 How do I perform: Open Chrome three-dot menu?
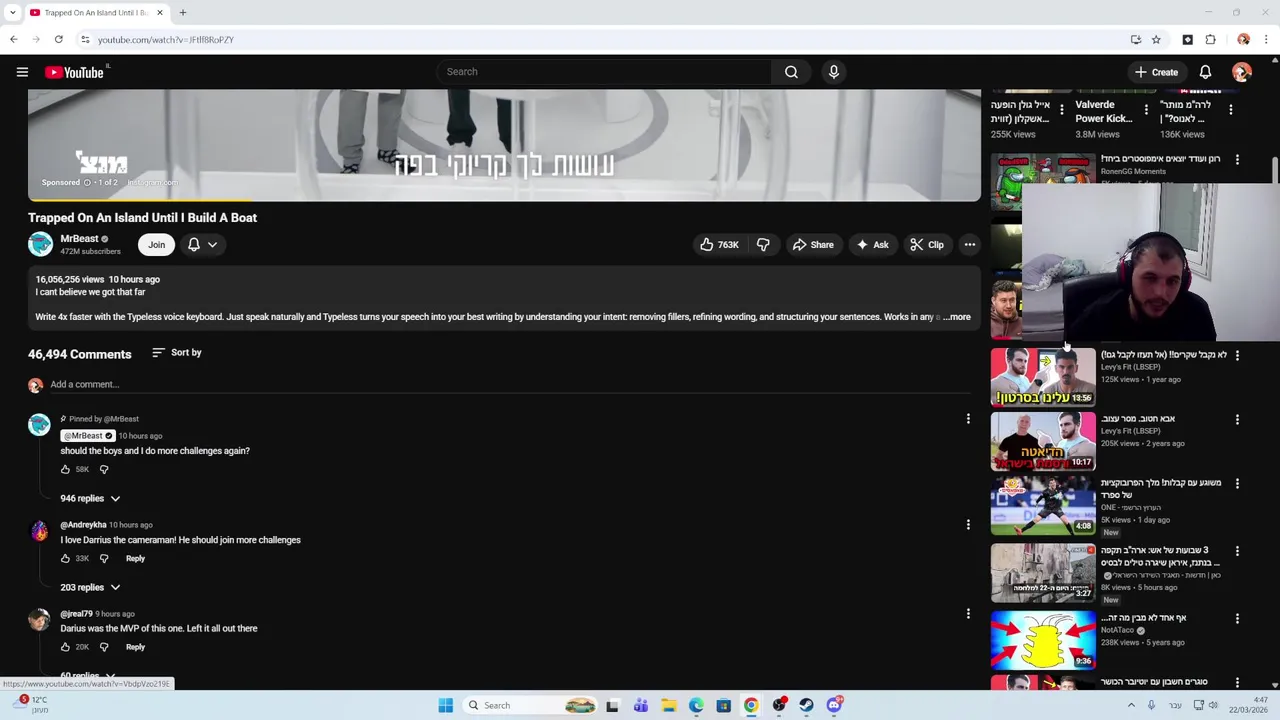click(x=1266, y=39)
